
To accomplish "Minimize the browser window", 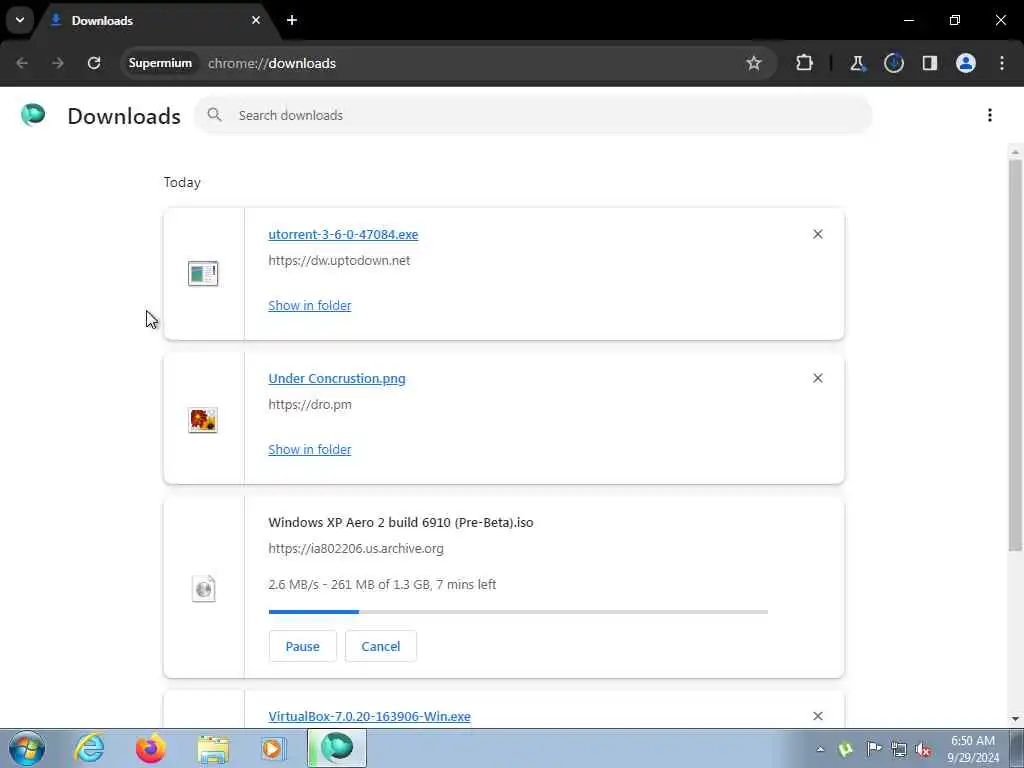I will 909,20.
